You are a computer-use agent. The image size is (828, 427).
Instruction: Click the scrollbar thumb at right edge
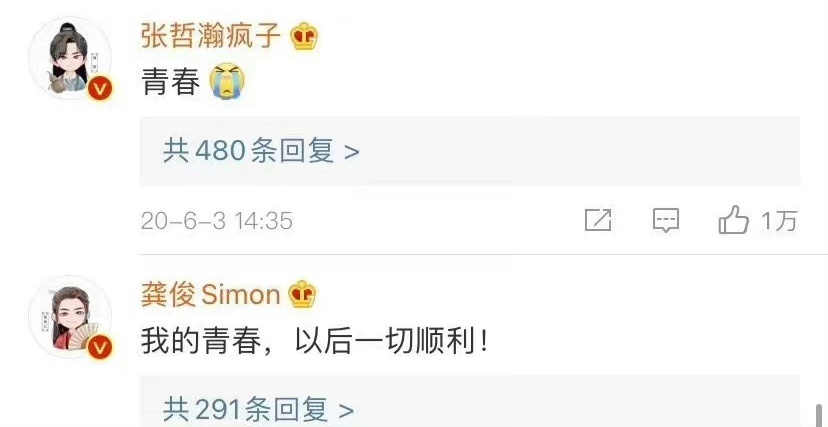(x=820, y=415)
